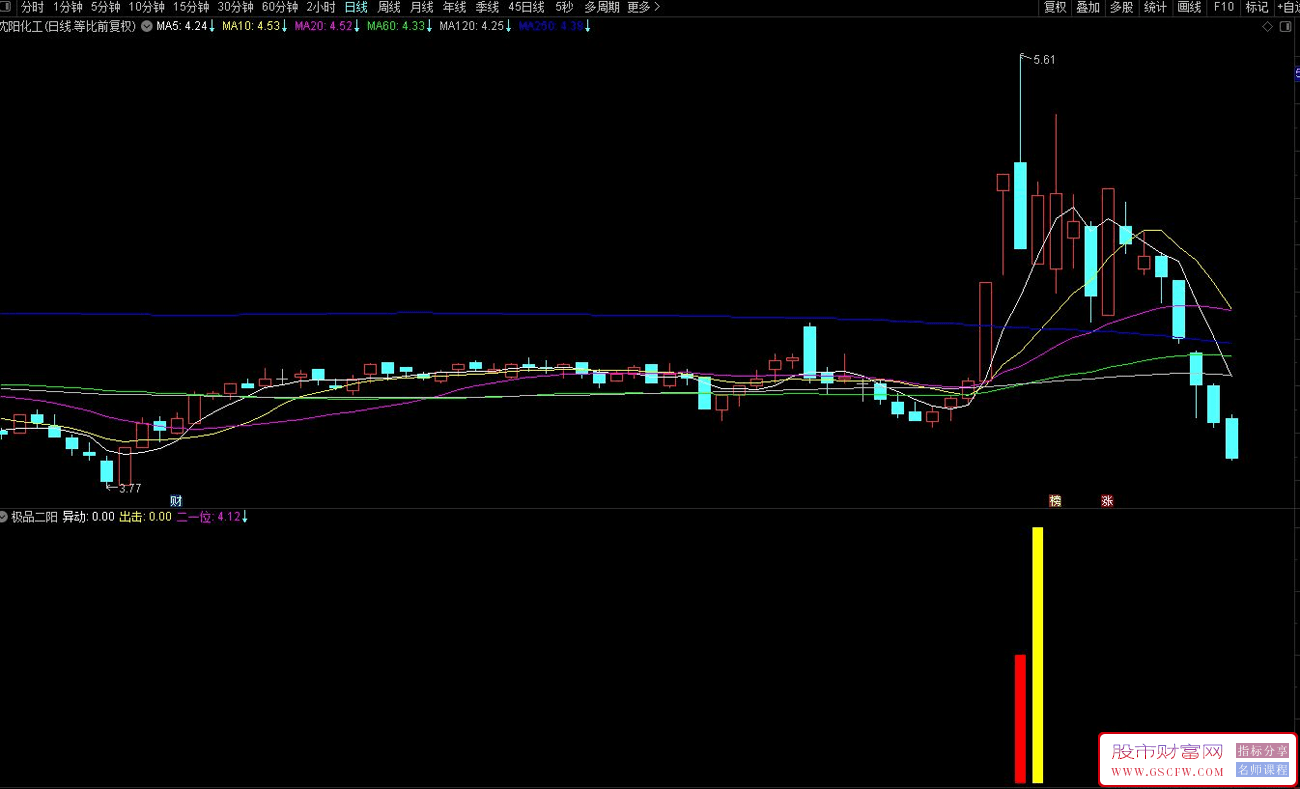This screenshot has height=789, width=1300.
Task: Expand the 更多 periods menu
Action: (643, 7)
